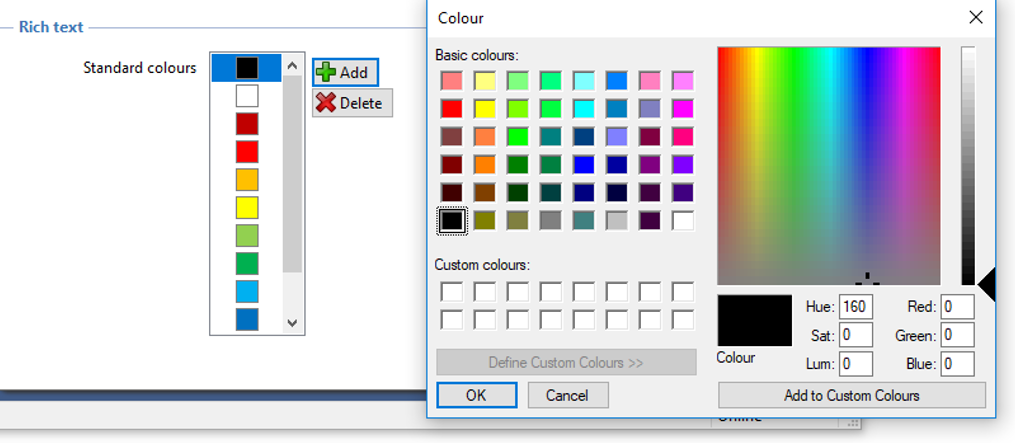Click Add to Custom Colours button
The height and width of the screenshot is (443, 1015).
click(852, 395)
